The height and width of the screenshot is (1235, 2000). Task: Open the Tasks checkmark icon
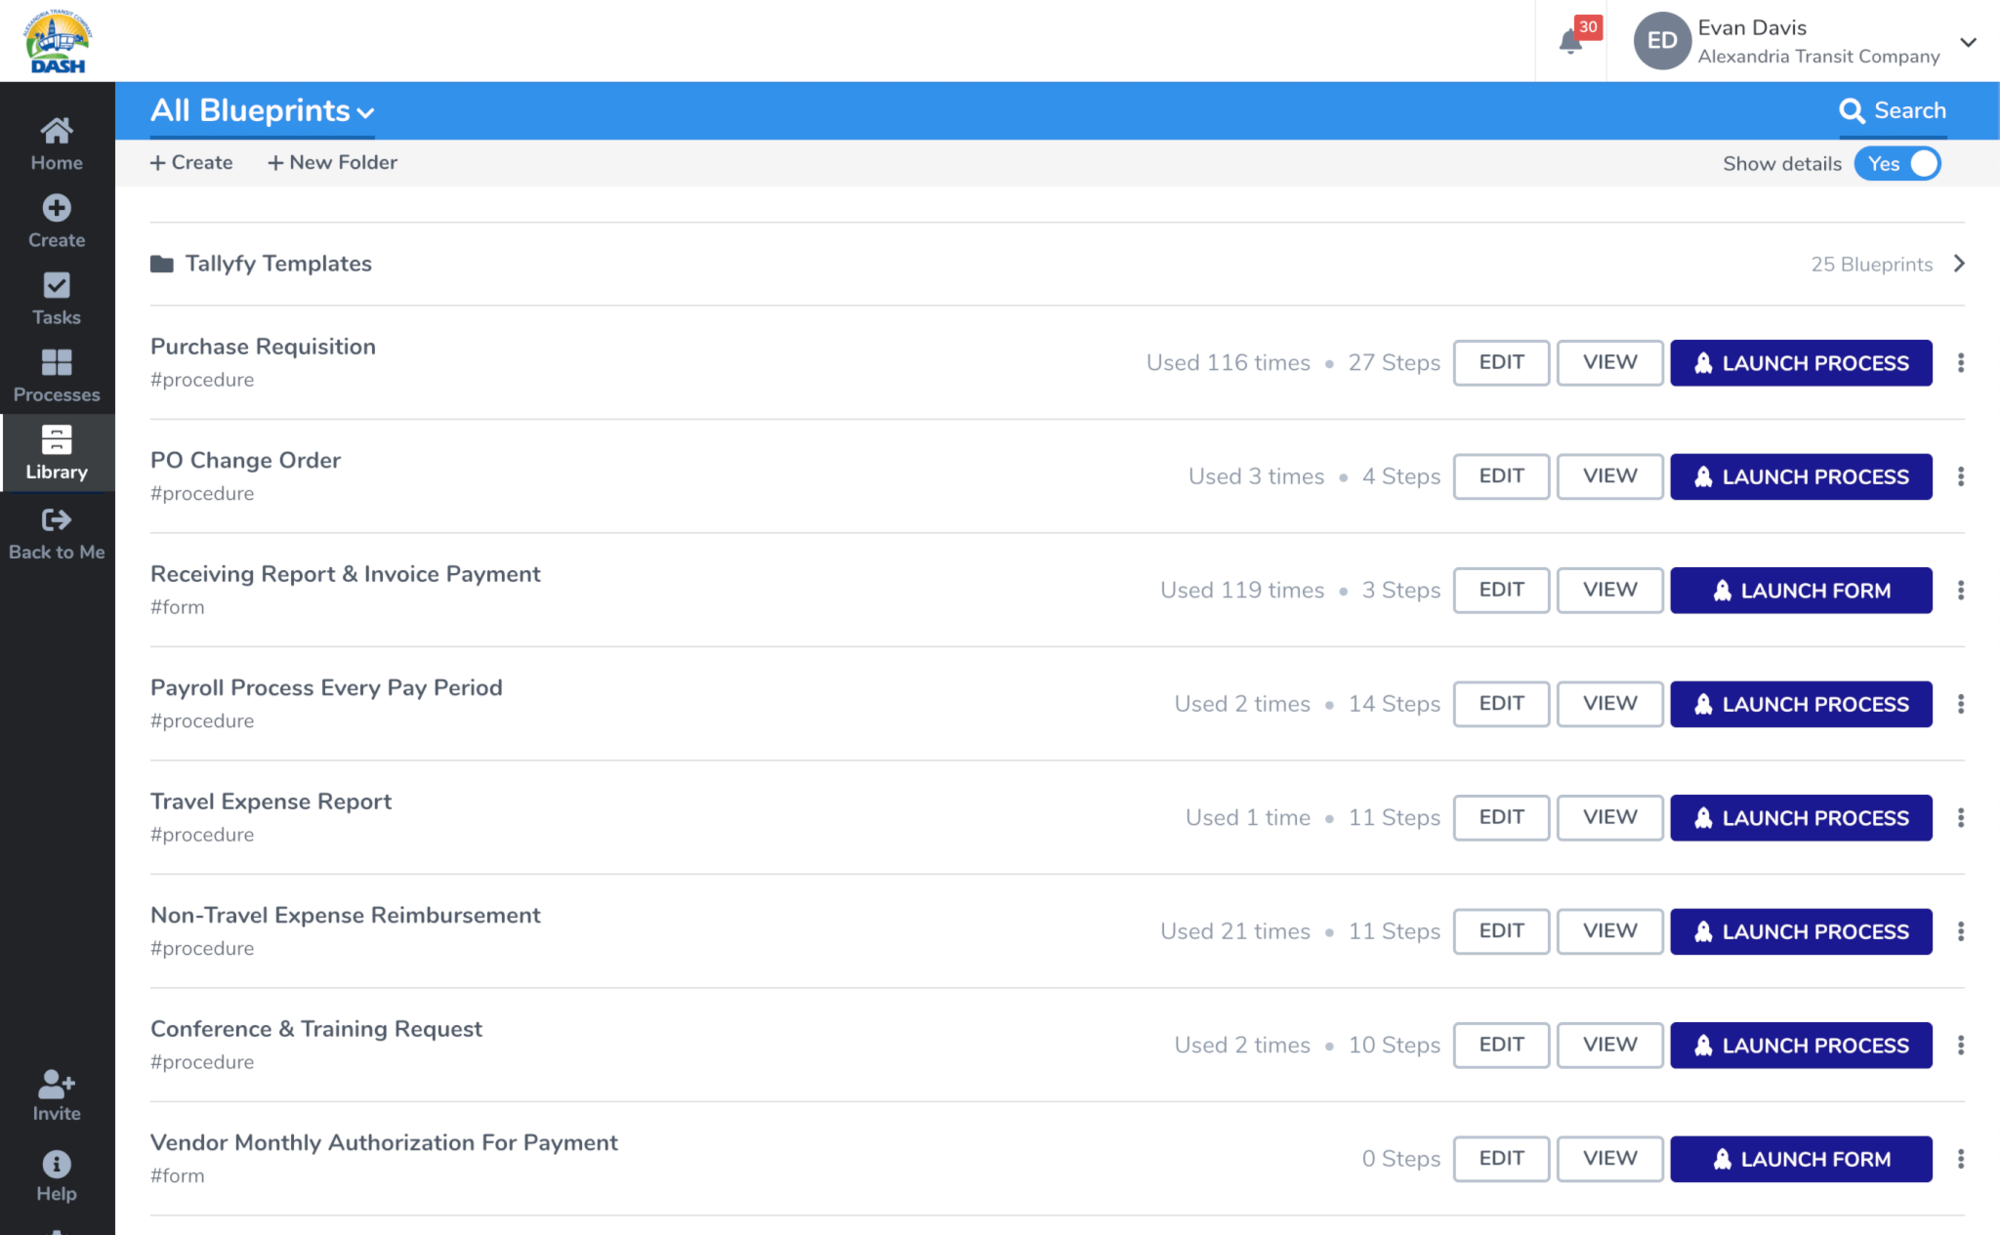(56, 286)
